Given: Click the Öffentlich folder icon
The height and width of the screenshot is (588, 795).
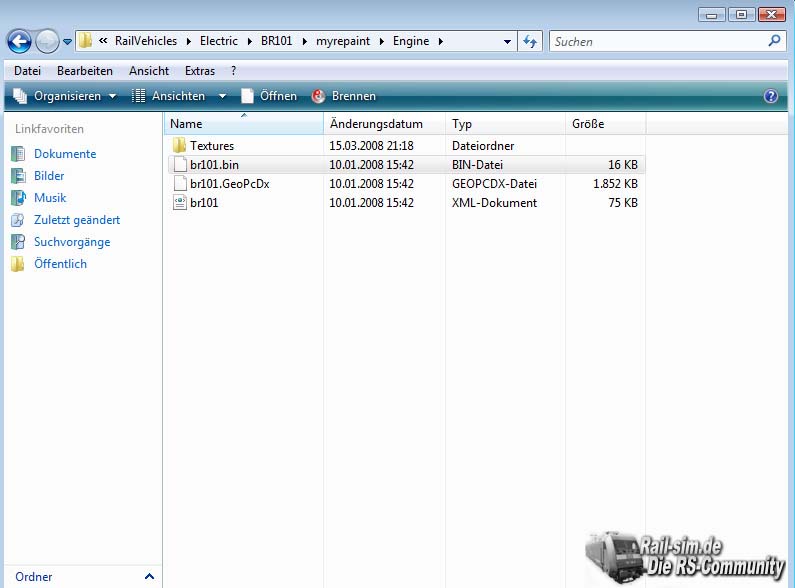Looking at the screenshot, I should pos(18,264).
